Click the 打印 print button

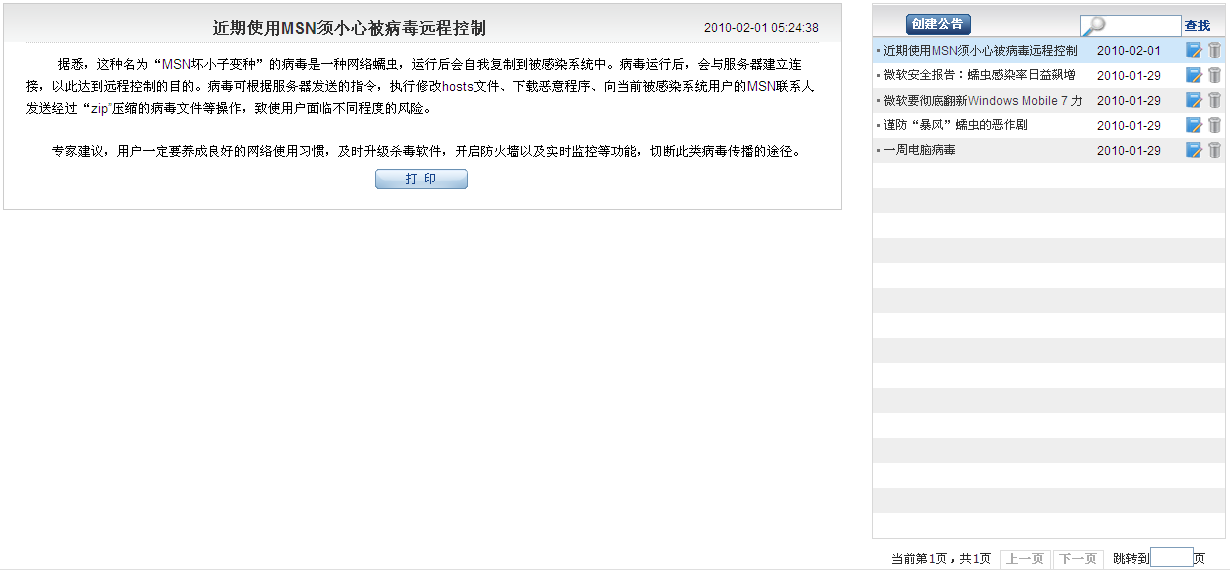tap(421, 179)
